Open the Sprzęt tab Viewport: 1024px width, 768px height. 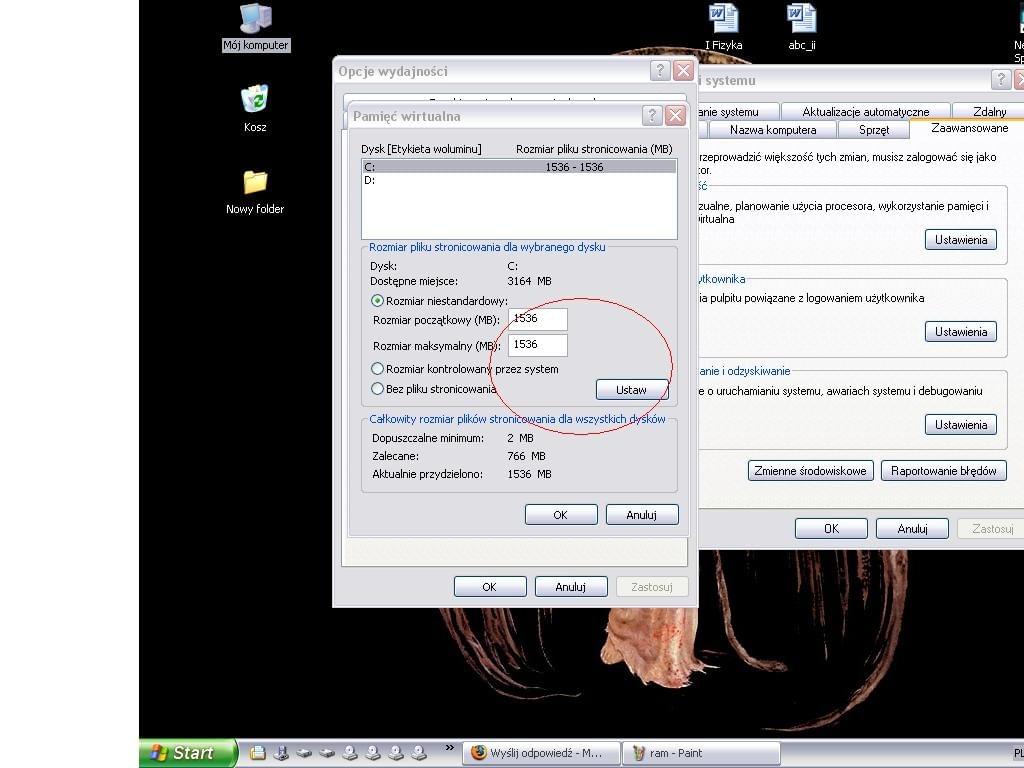point(873,130)
